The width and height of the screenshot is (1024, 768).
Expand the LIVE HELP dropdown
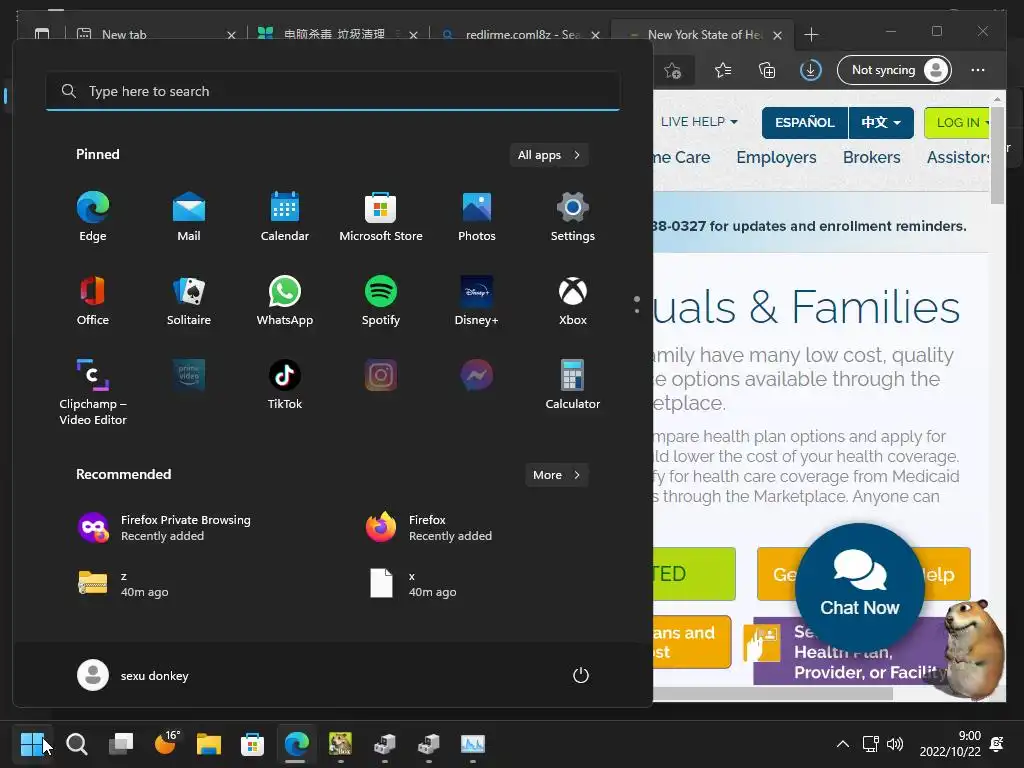[x=699, y=122]
